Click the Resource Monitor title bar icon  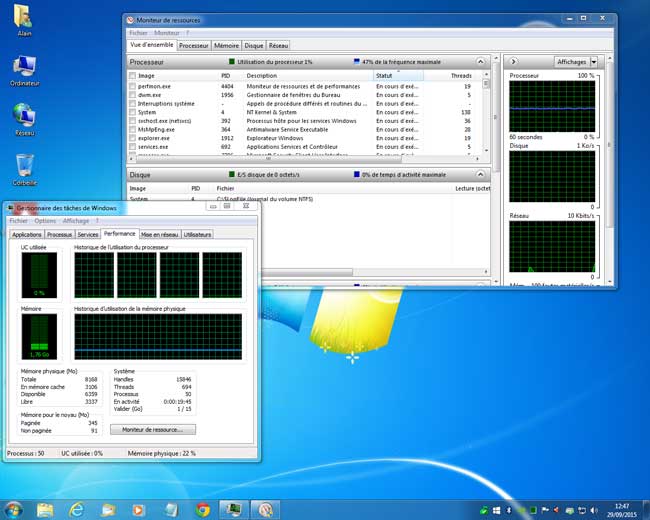pos(131,20)
